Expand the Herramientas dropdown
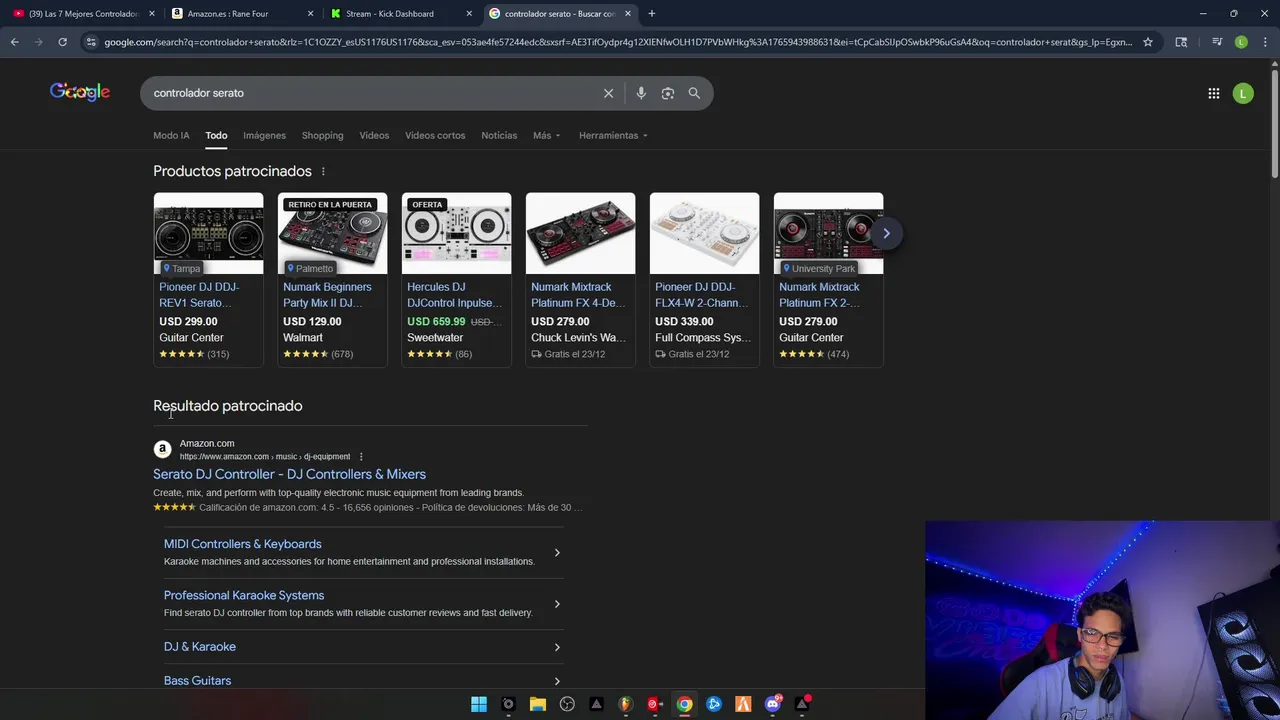The height and width of the screenshot is (720, 1280). pyautogui.click(x=613, y=135)
